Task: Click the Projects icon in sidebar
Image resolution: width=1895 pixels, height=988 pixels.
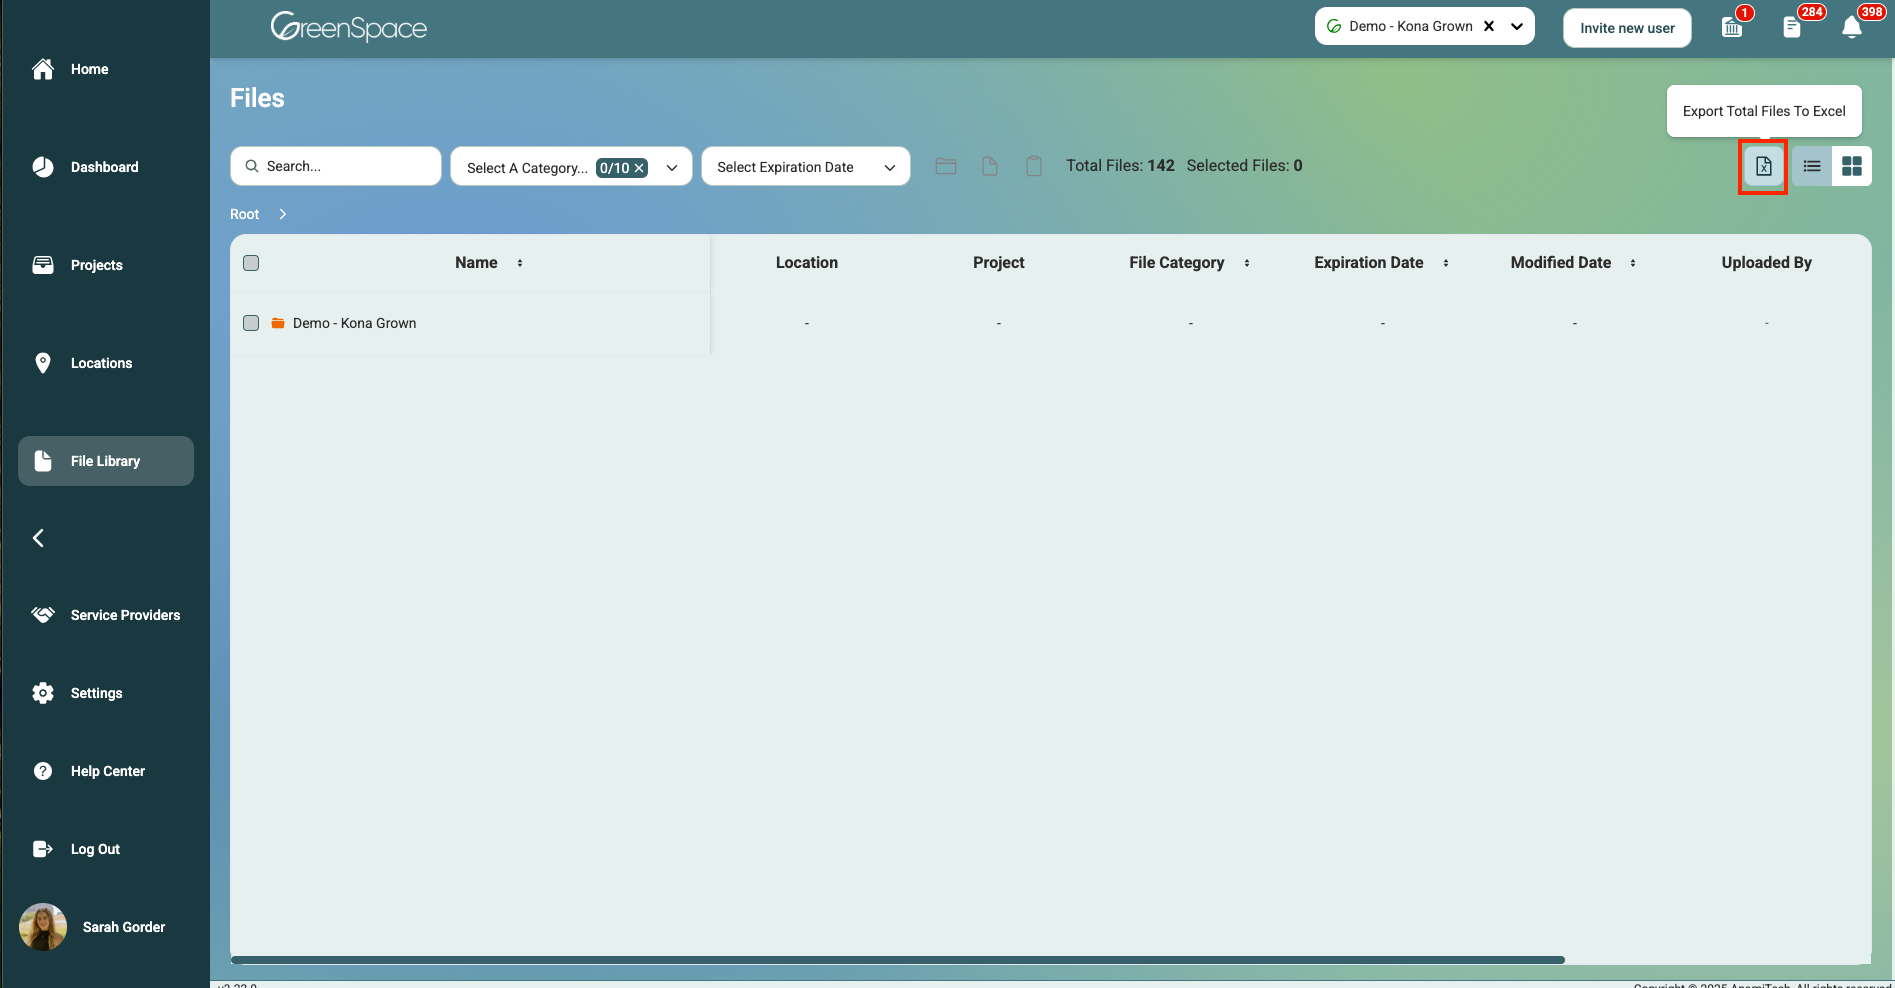Action: coord(43,265)
